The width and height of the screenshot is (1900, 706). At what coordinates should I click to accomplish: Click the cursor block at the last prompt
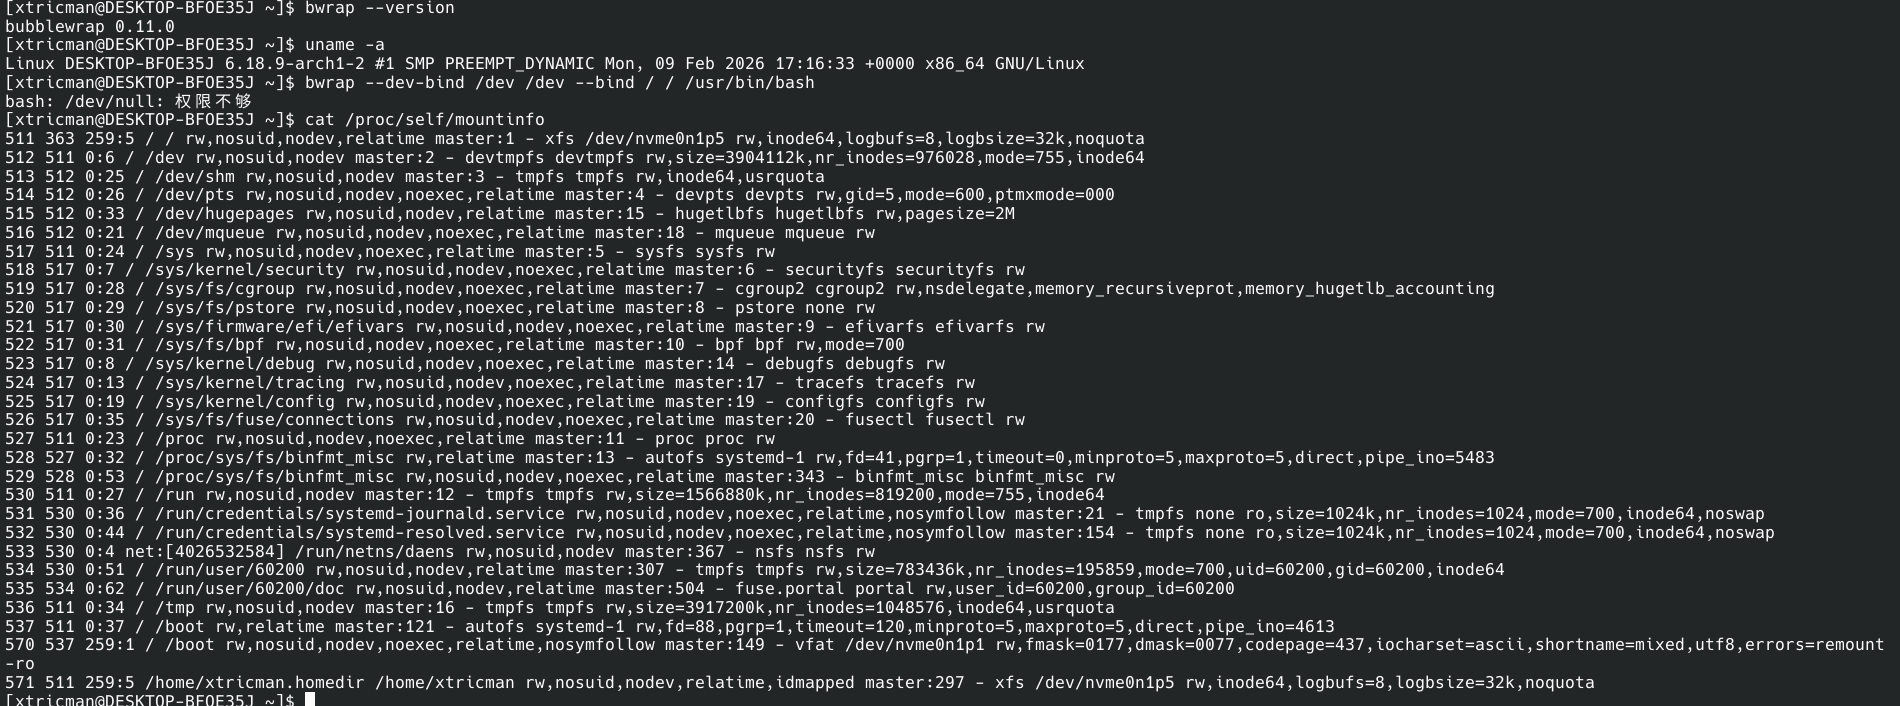click(x=310, y=699)
